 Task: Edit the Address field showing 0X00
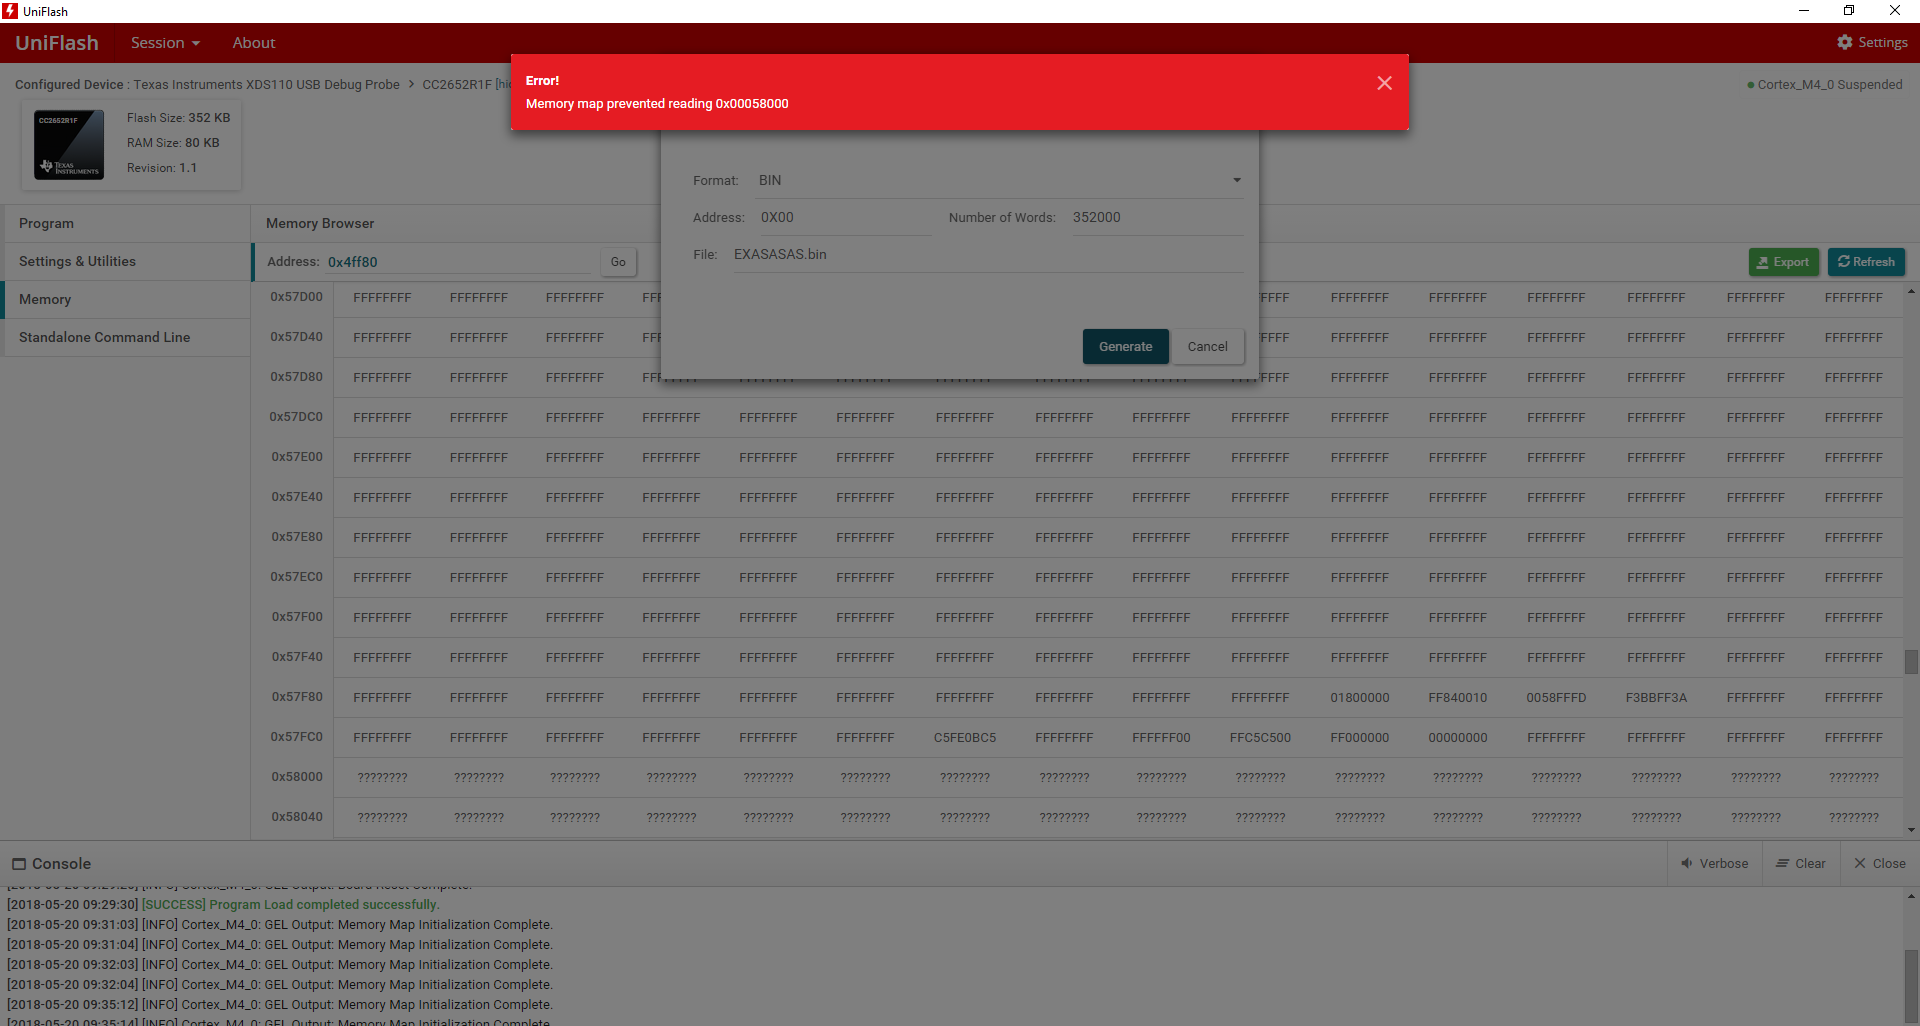[845, 217]
